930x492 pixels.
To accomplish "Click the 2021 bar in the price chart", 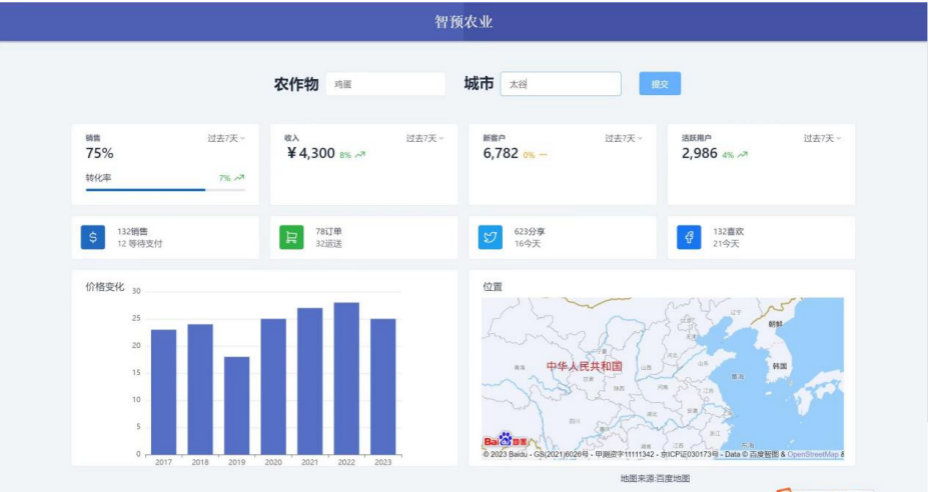I will pyautogui.click(x=310, y=381).
